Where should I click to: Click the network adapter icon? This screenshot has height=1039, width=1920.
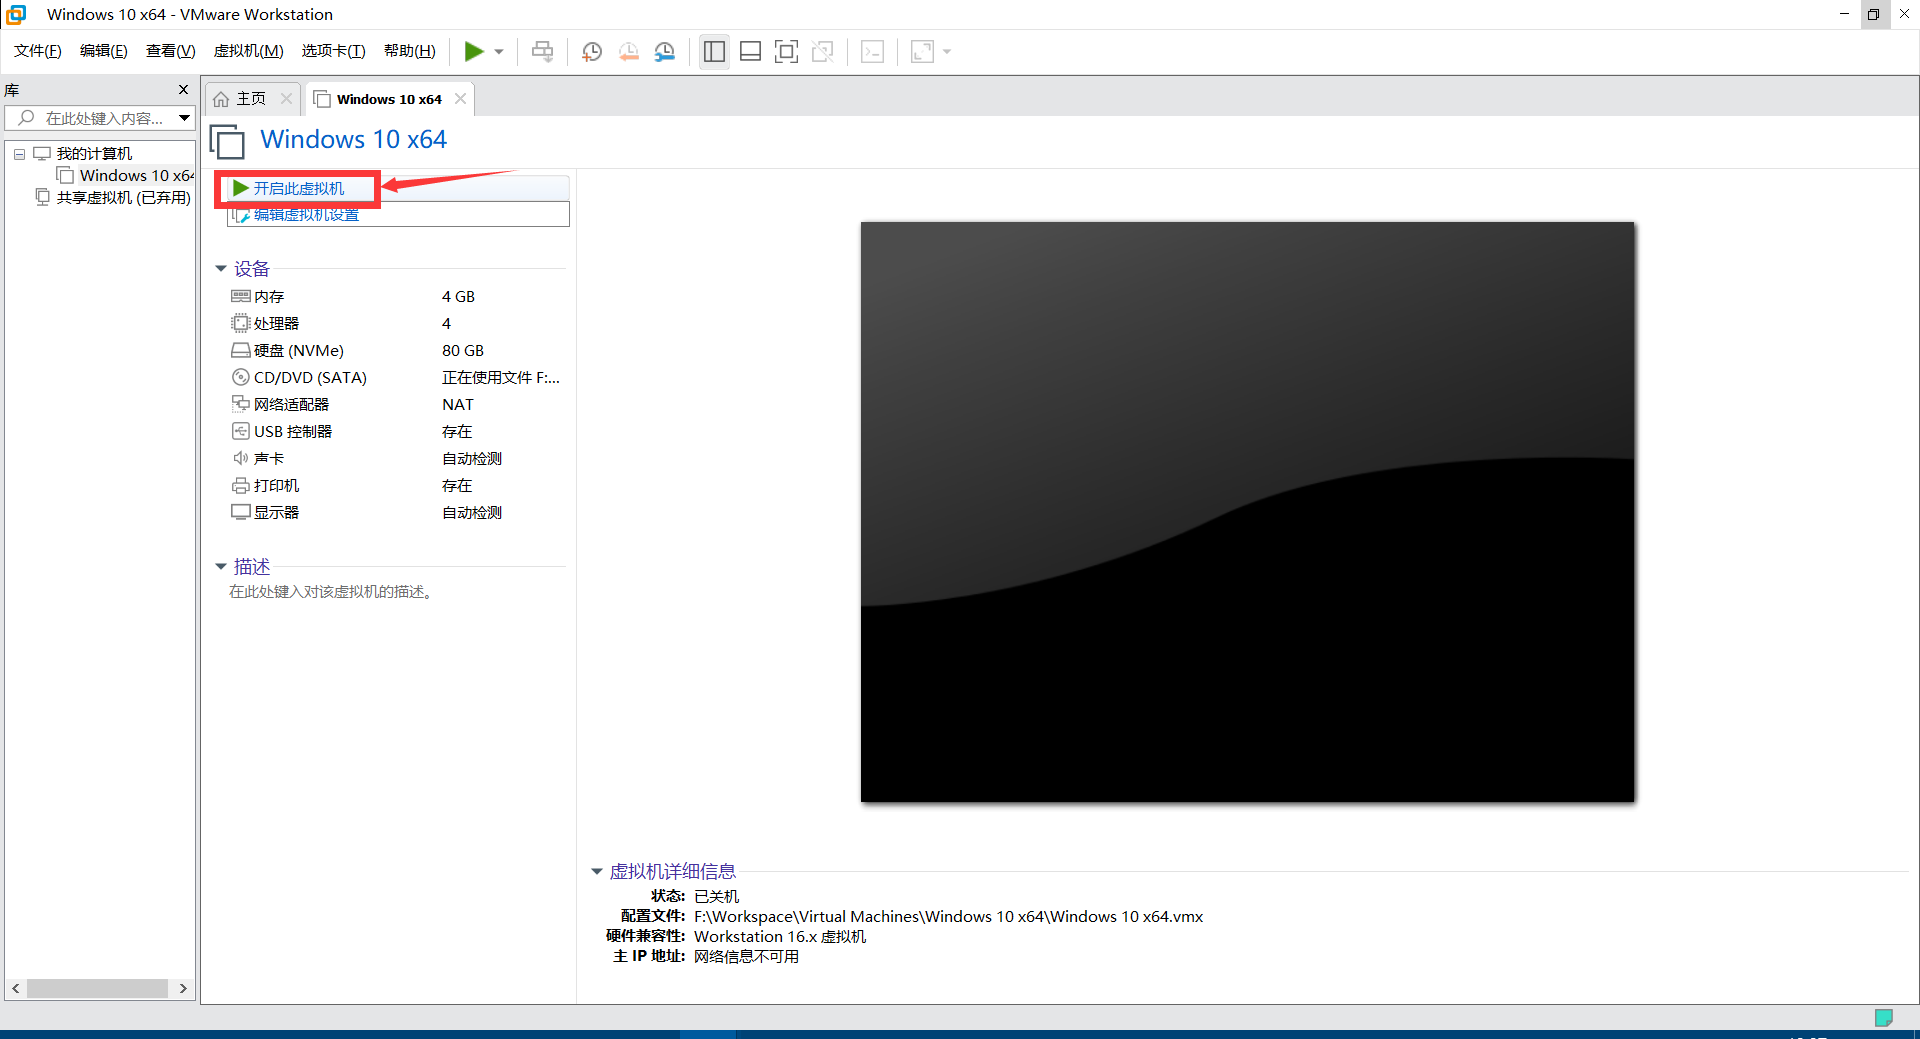pos(240,404)
